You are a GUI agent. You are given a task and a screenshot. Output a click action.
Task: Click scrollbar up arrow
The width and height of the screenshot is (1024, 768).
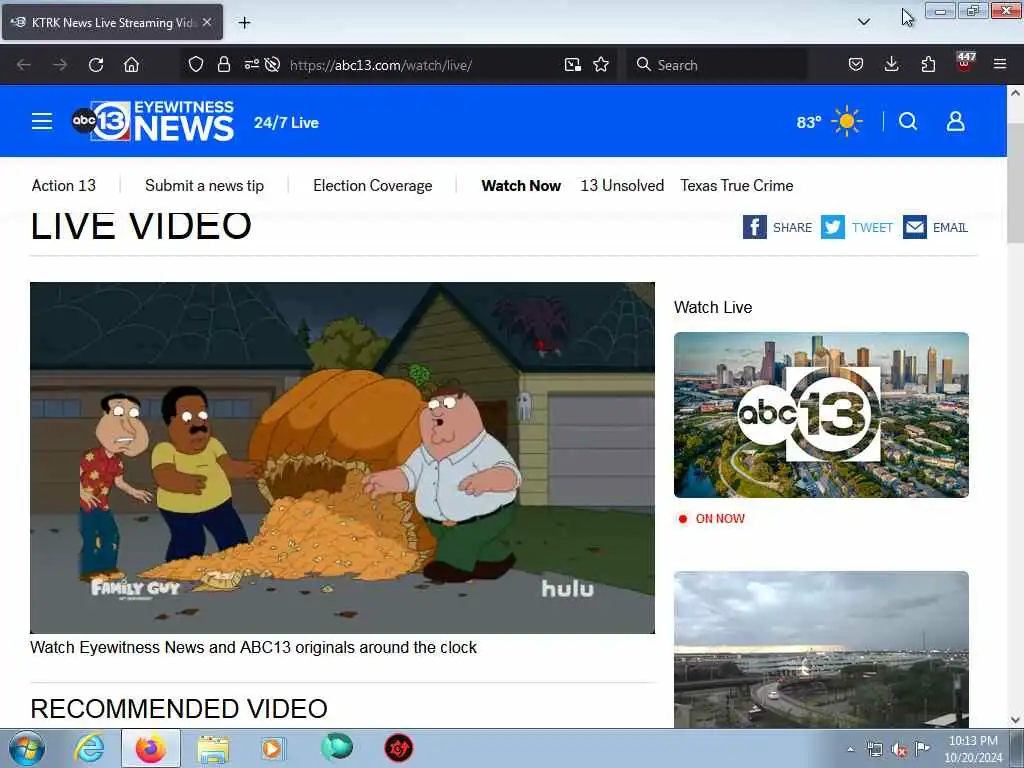1015,93
